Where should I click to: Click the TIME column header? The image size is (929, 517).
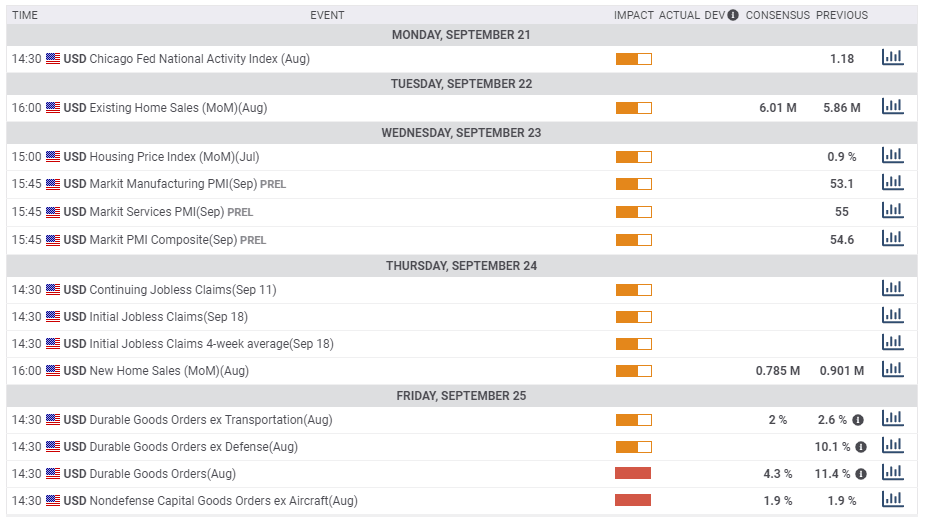pos(25,15)
